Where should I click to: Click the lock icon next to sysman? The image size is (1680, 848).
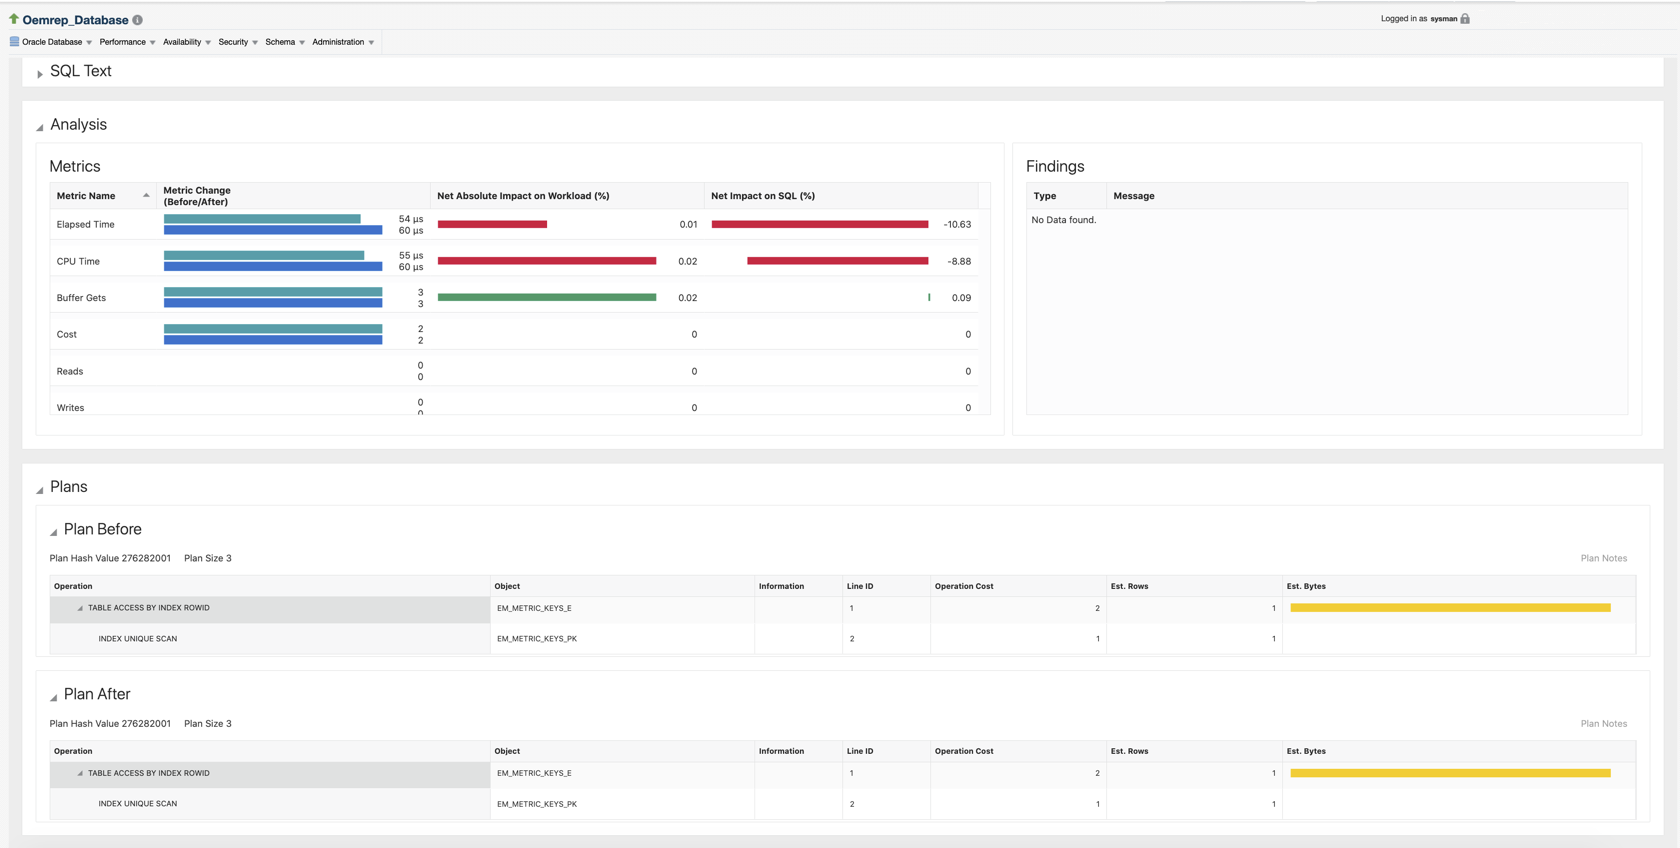(x=1465, y=19)
